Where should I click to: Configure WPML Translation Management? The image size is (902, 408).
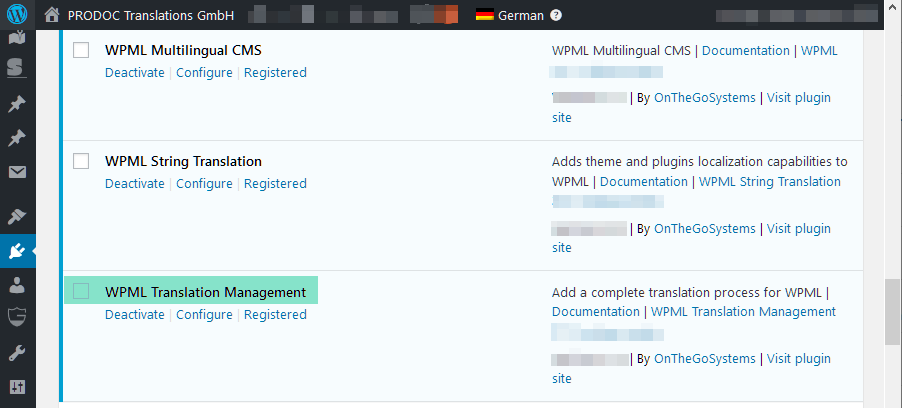[x=204, y=315]
